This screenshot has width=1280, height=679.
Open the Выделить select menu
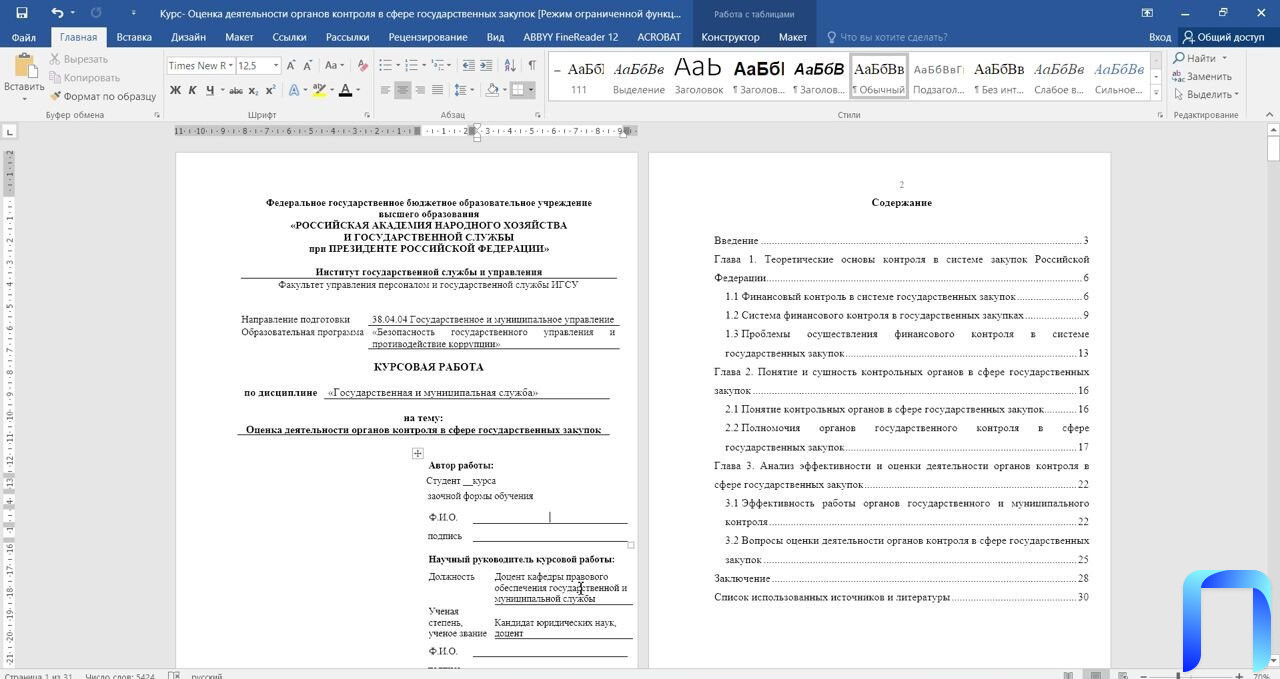pyautogui.click(x=1206, y=94)
